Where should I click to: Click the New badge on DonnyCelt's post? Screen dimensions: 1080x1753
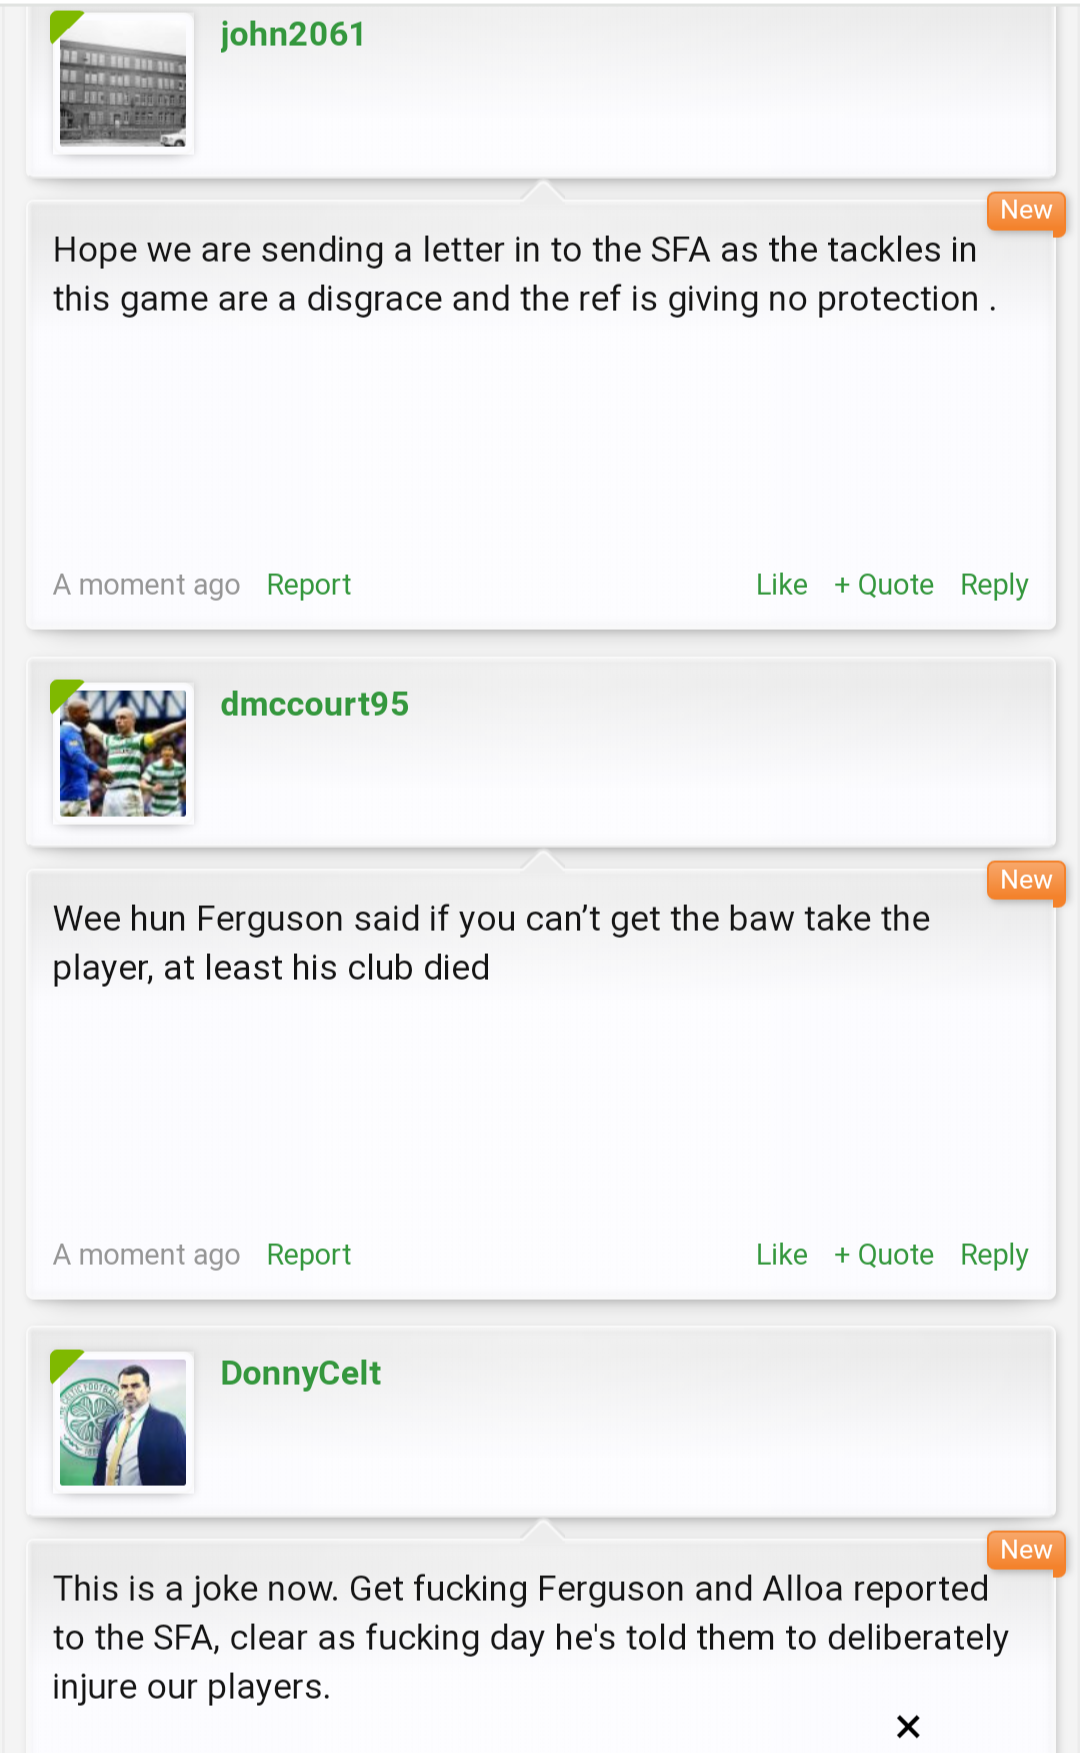[1026, 1551]
